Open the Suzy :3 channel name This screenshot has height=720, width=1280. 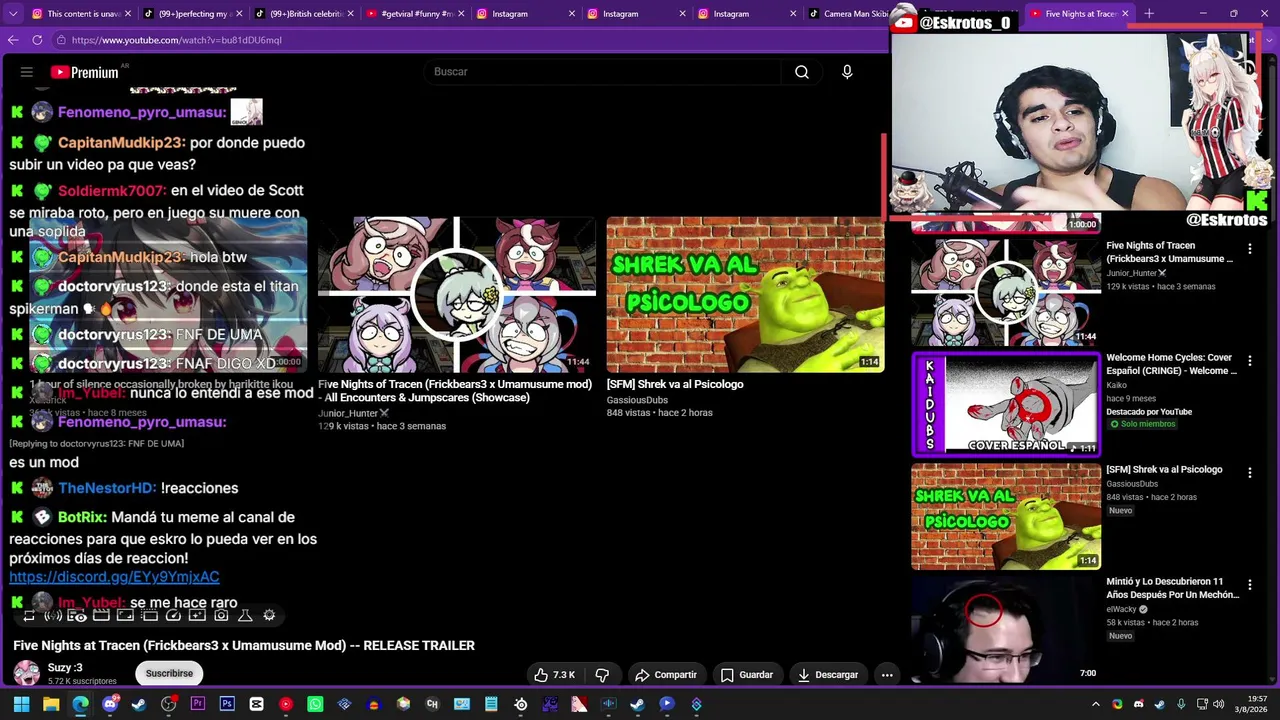[x=65, y=668]
